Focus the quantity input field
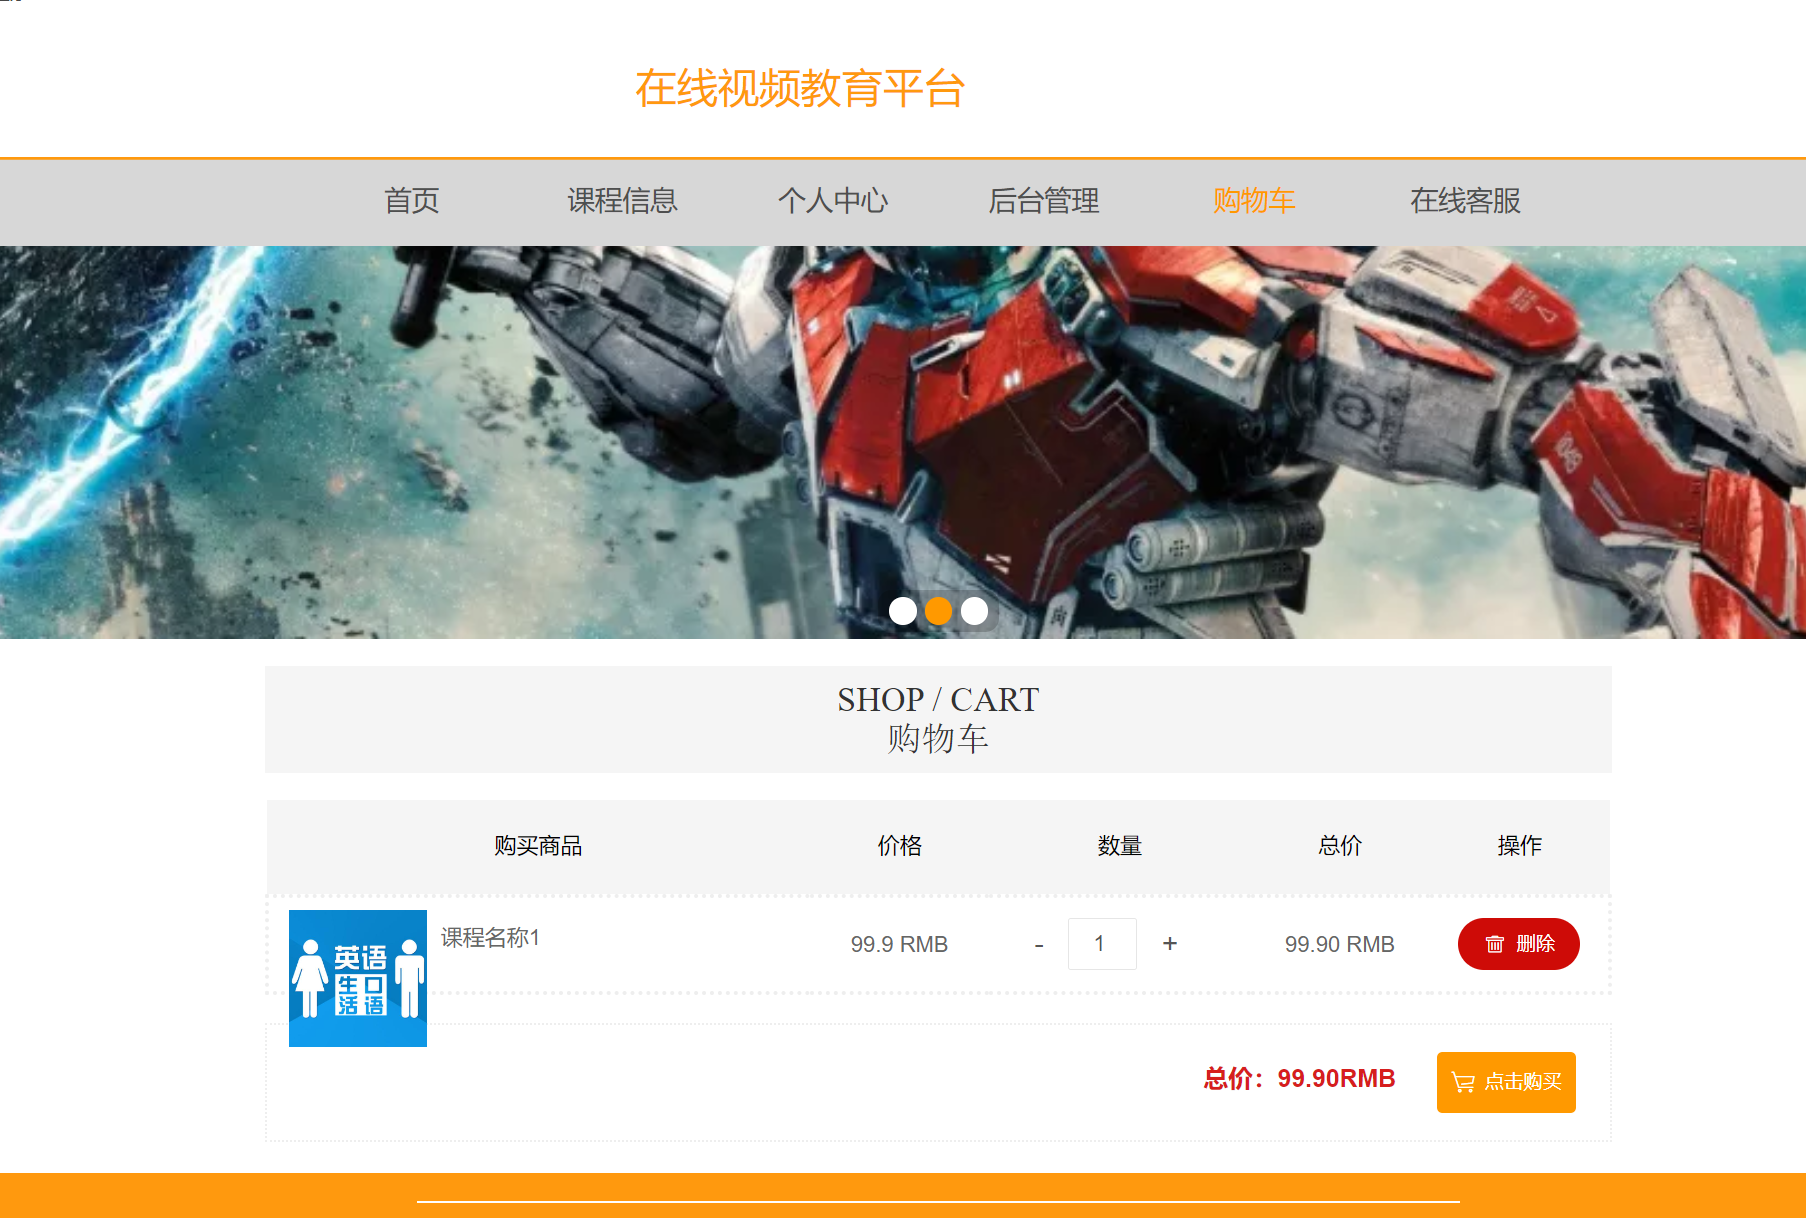The width and height of the screenshot is (1806, 1218). tap(1102, 944)
